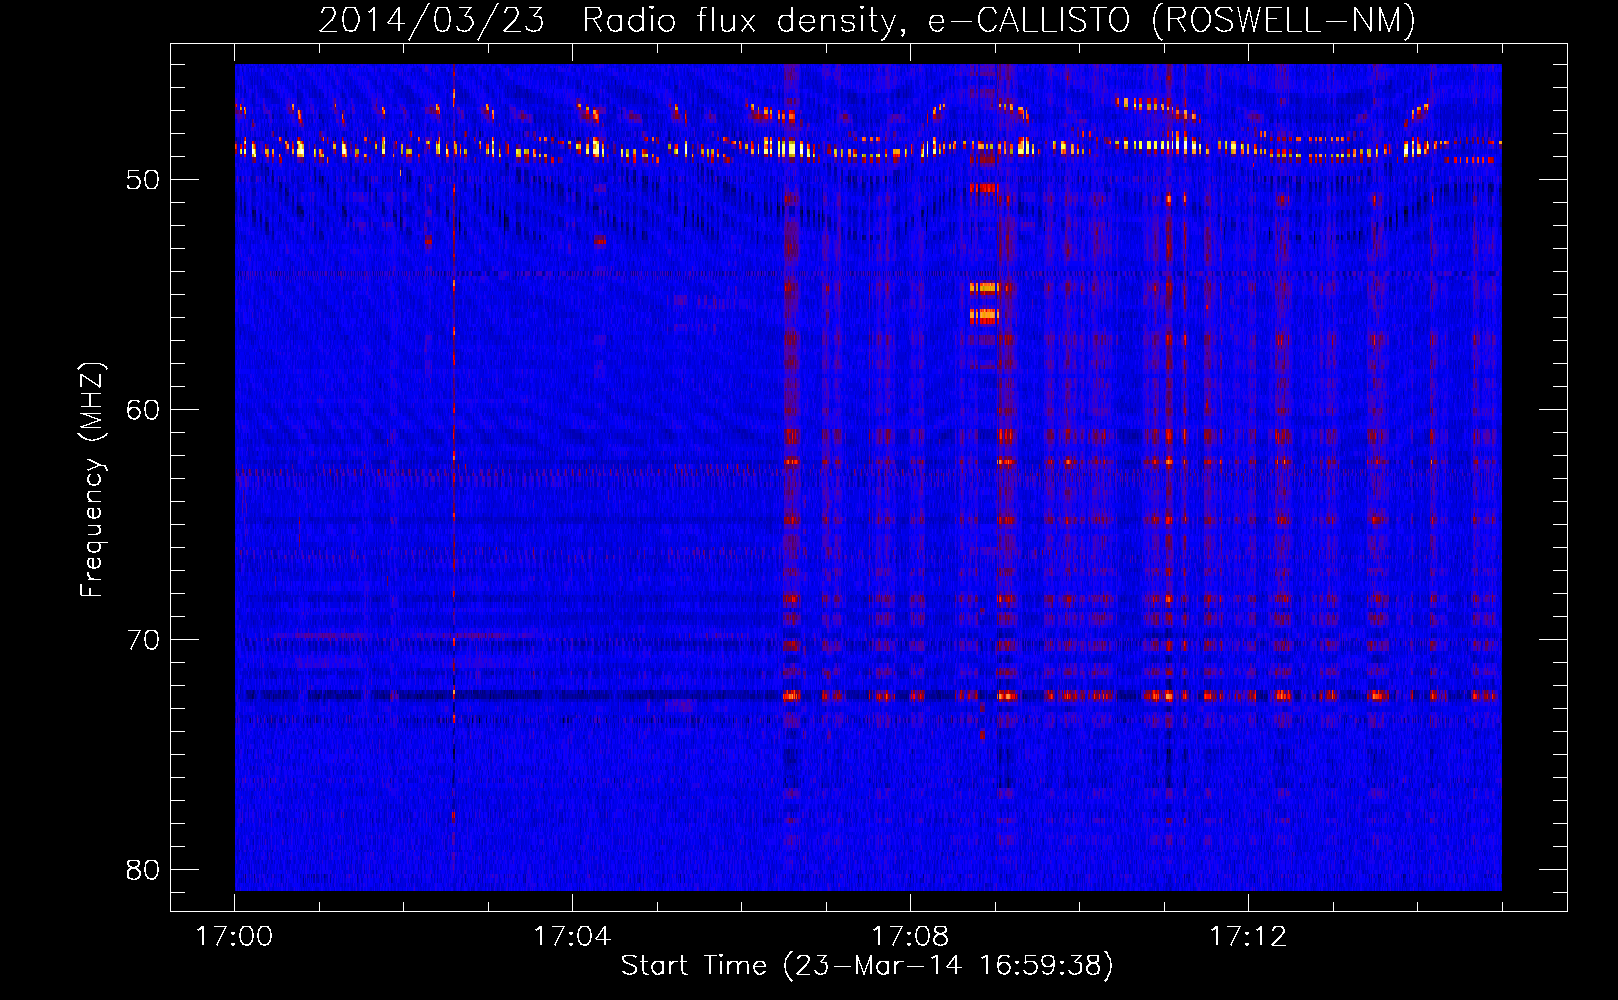The height and width of the screenshot is (1000, 1618).
Task: Click the '17:00' time tick label
Action: [x=234, y=937]
